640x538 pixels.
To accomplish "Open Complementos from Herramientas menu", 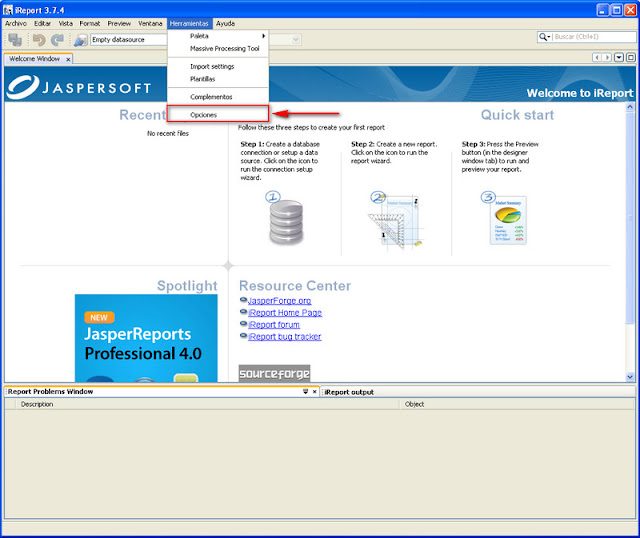I will [218, 97].
